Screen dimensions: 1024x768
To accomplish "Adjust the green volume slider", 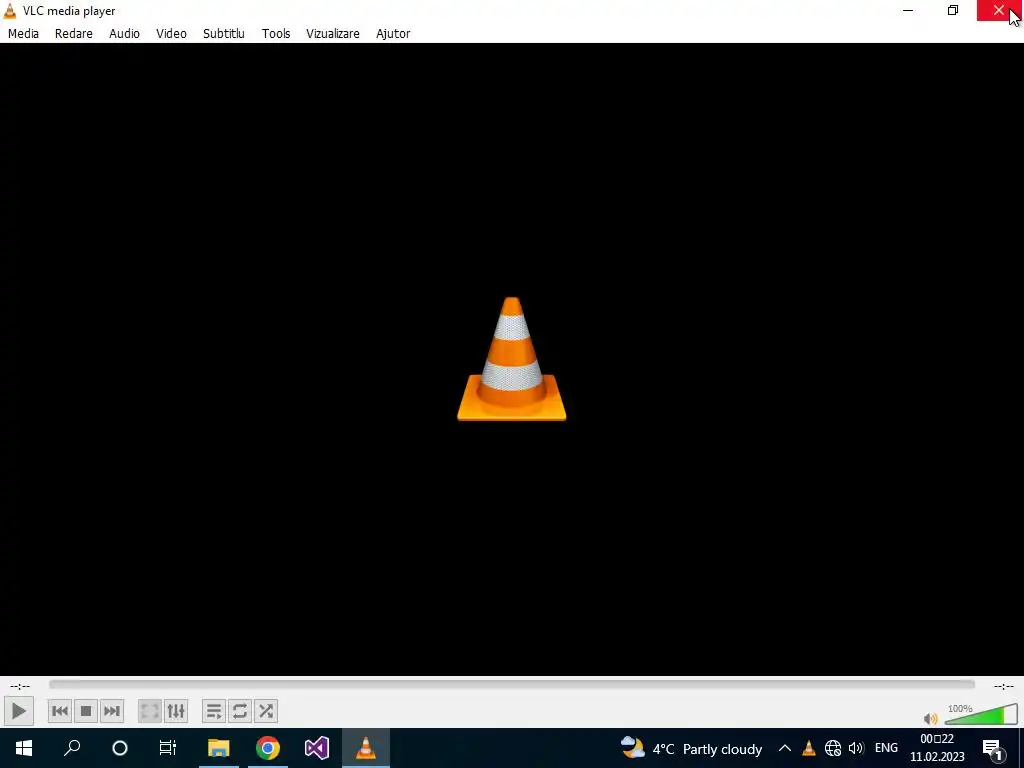I will point(980,714).
